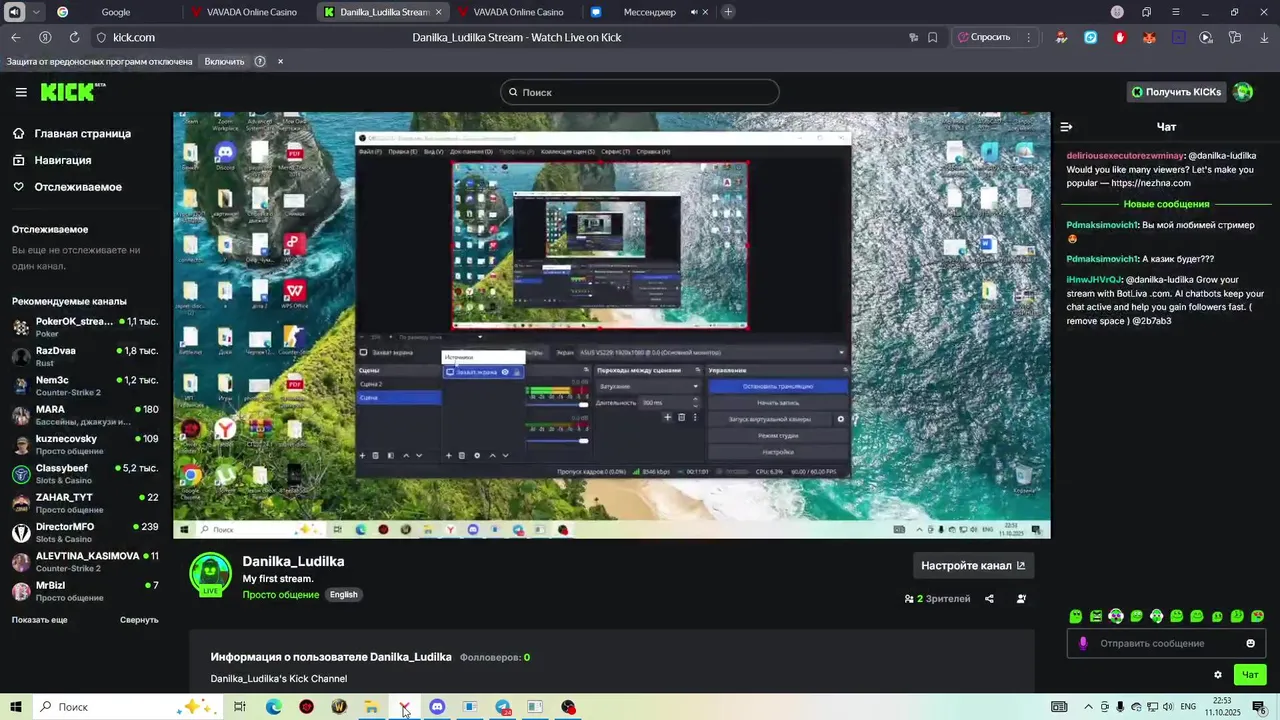This screenshot has width=1280, height=720.
Task: Open Отслеживаемое in the sidebar
Action: pos(78,187)
